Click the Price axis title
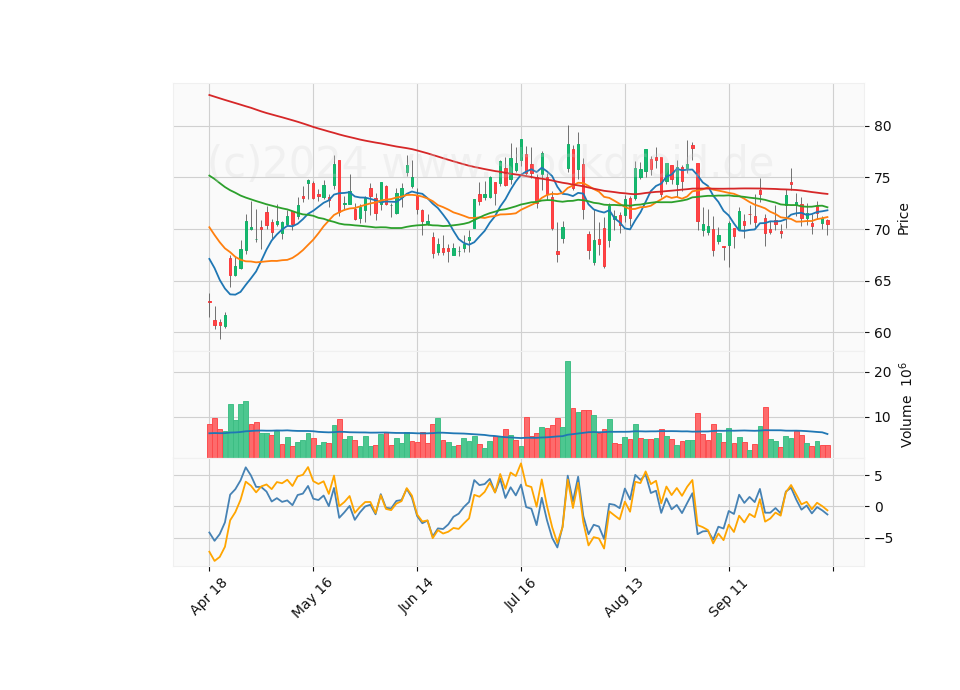The height and width of the screenshot is (690, 960). (x=903, y=219)
